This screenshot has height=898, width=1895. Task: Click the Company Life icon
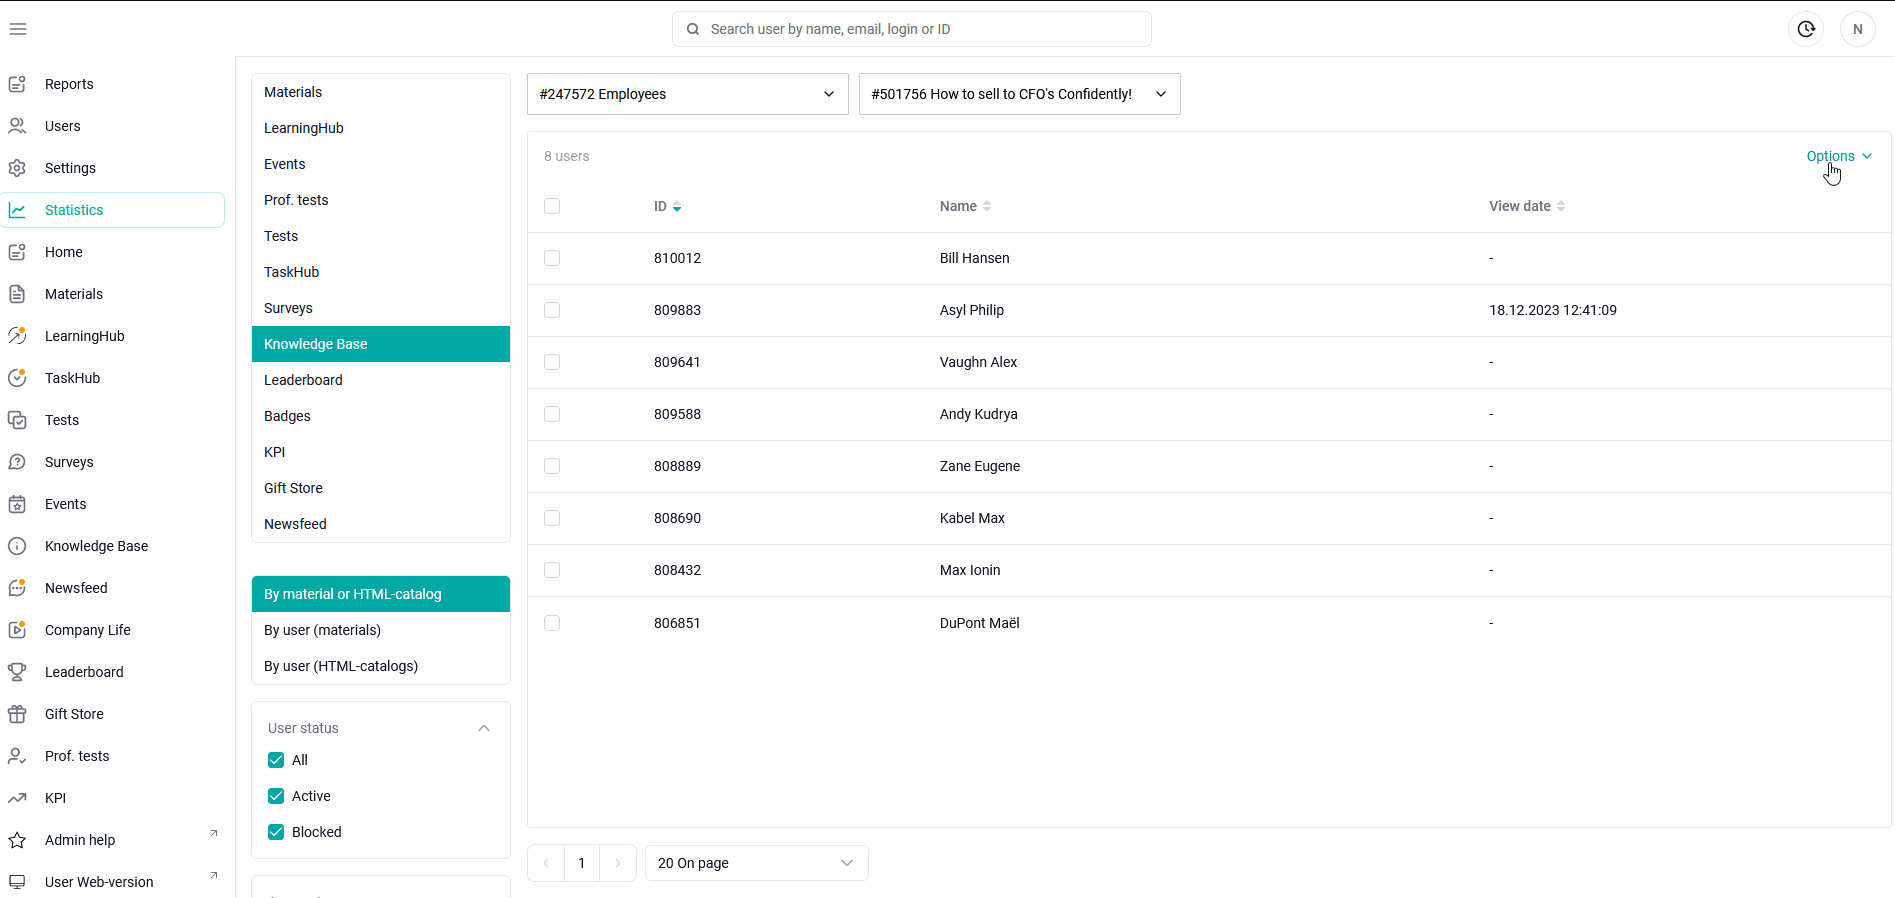(17, 630)
